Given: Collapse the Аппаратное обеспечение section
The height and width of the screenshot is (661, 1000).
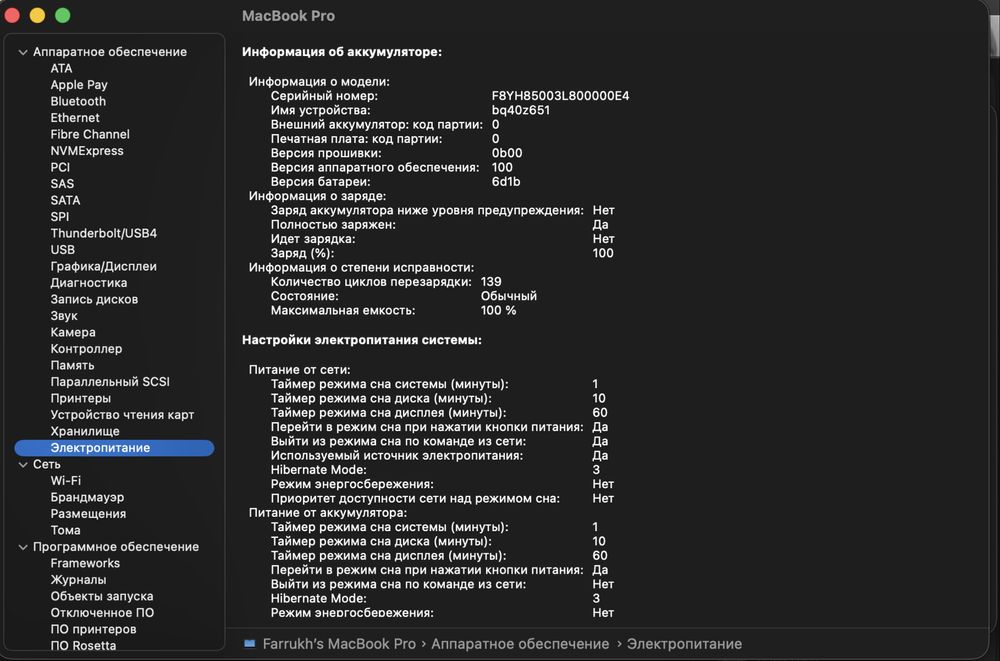Looking at the screenshot, I should (23, 52).
